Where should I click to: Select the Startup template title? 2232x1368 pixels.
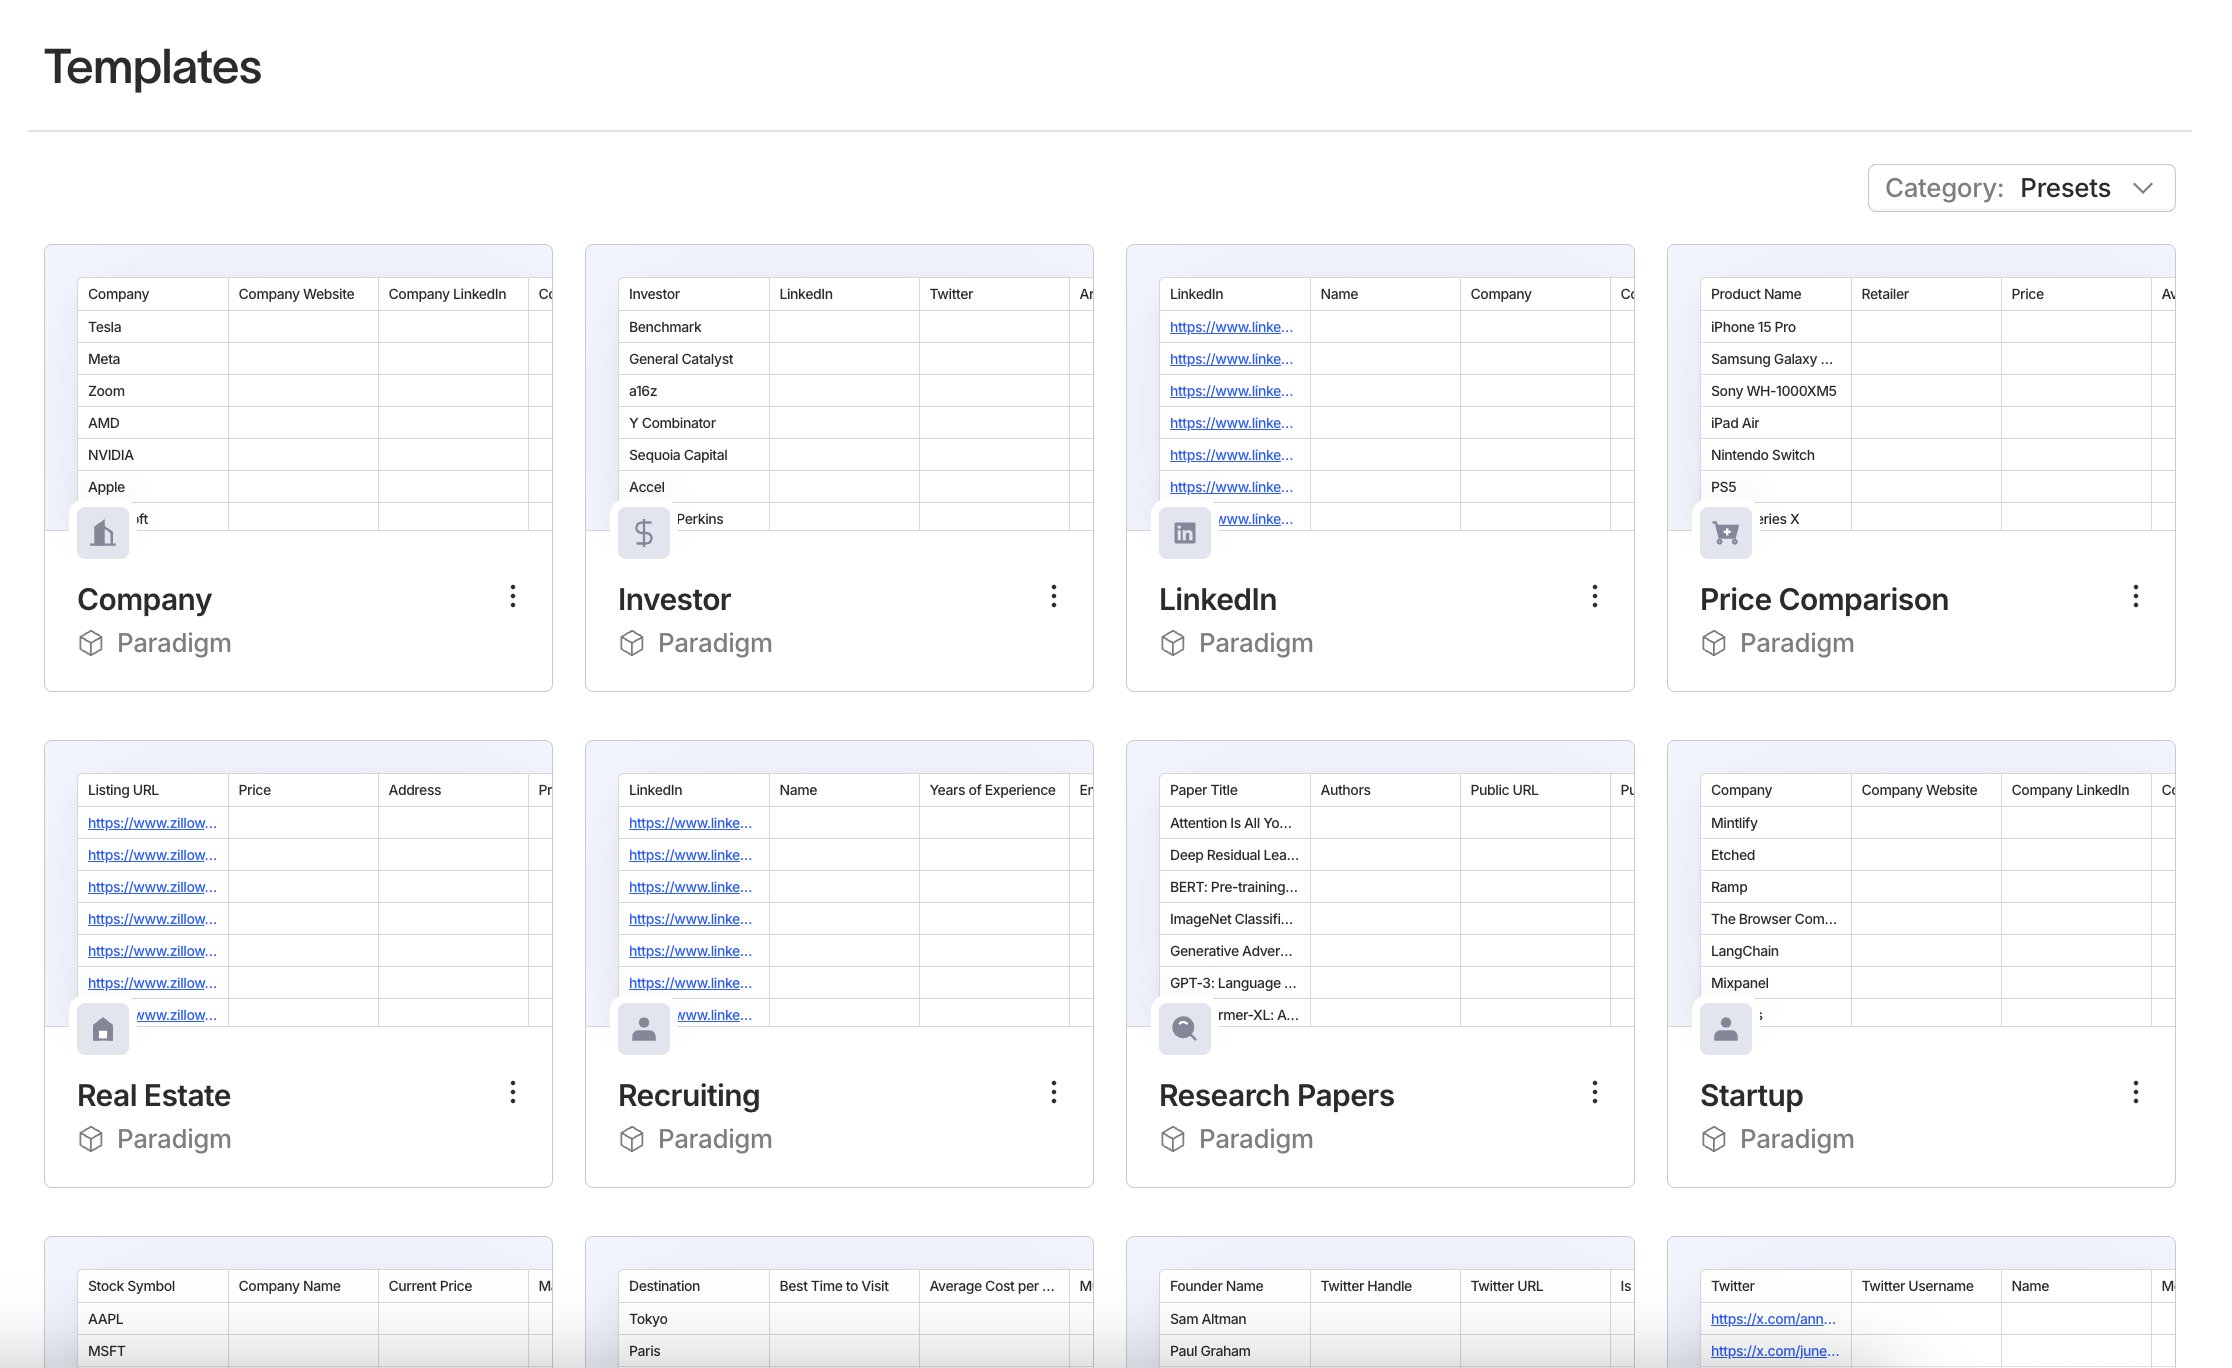coord(1751,1095)
